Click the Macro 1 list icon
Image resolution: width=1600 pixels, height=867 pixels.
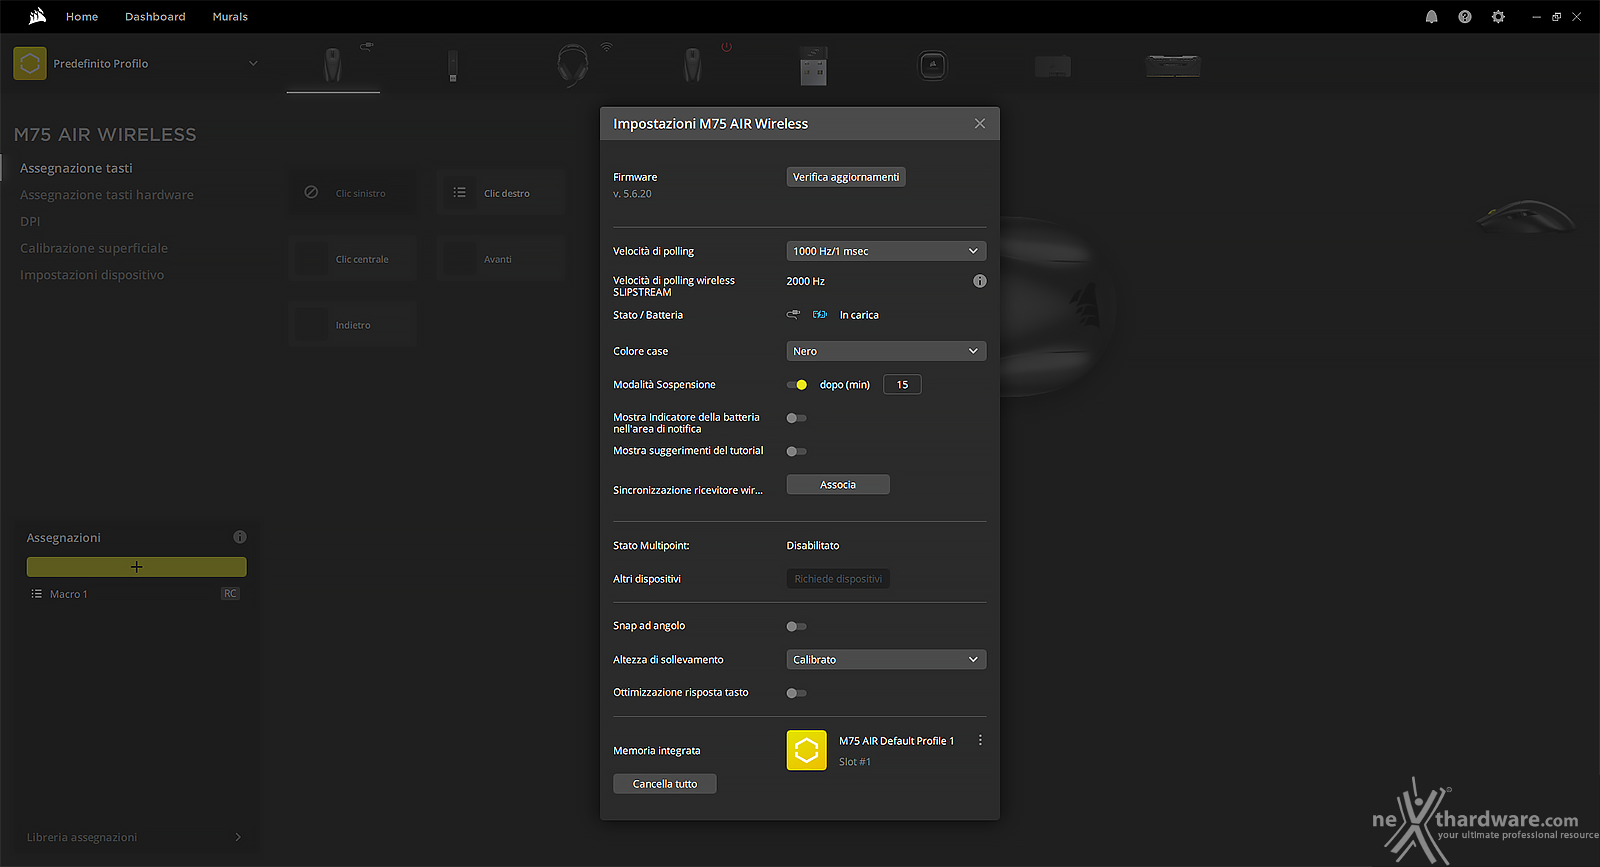pyautogui.click(x=37, y=594)
